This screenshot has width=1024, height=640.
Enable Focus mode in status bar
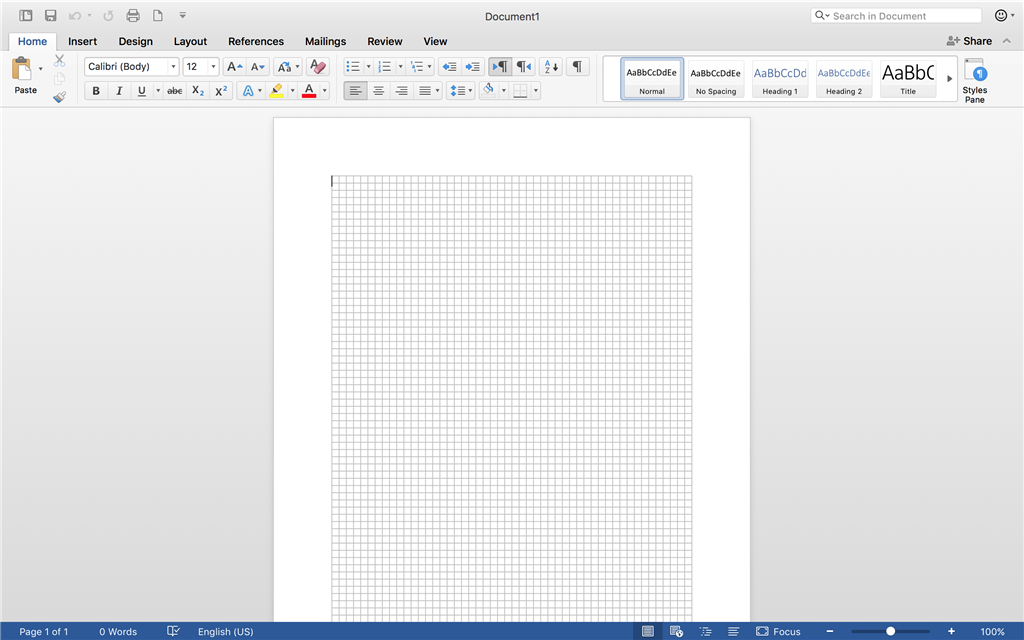click(778, 631)
